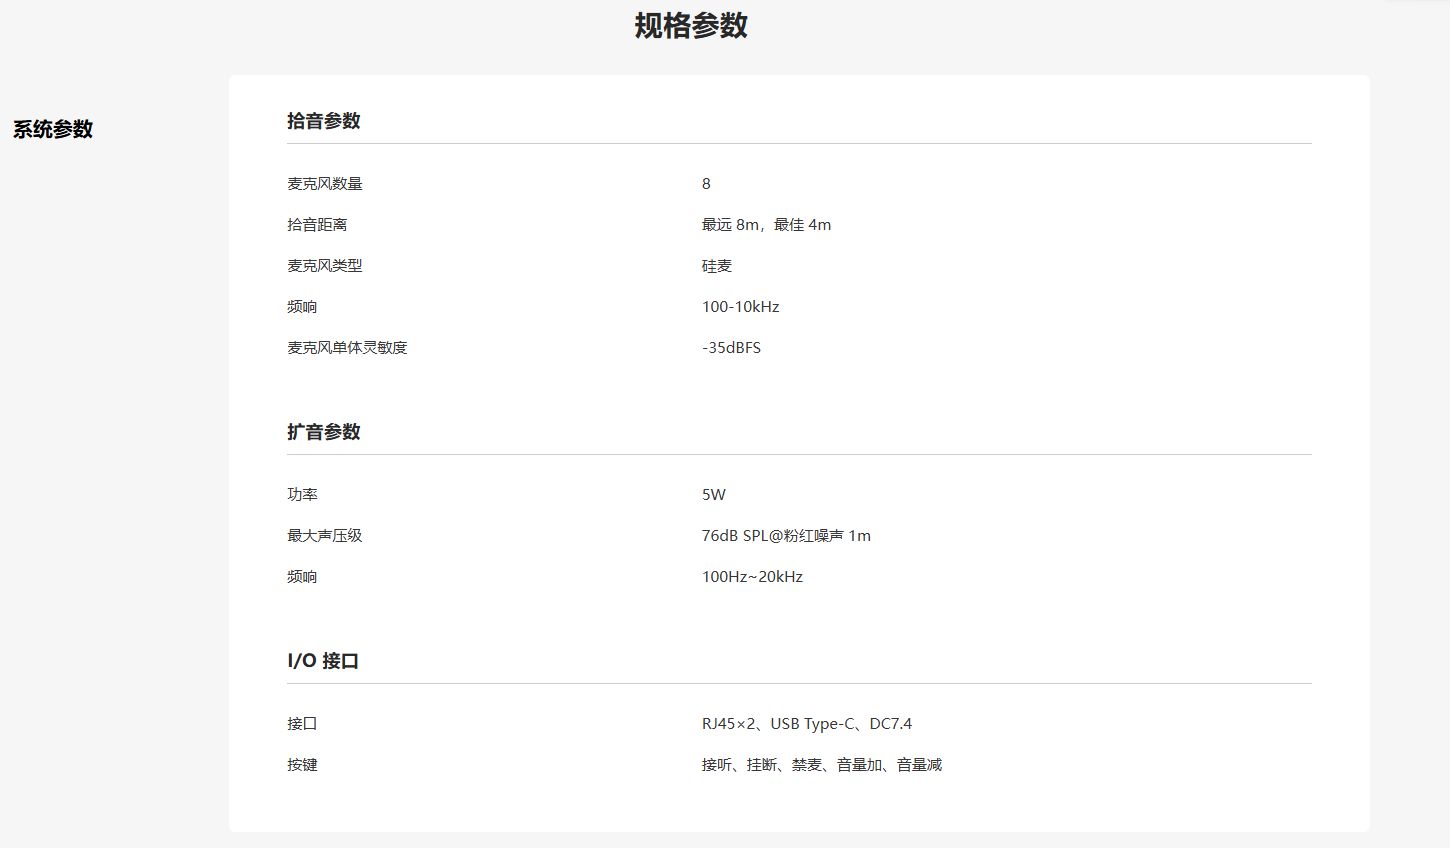The height and width of the screenshot is (848, 1450).
Task: Click the I/O 接口 section heading
Action: pos(322,661)
